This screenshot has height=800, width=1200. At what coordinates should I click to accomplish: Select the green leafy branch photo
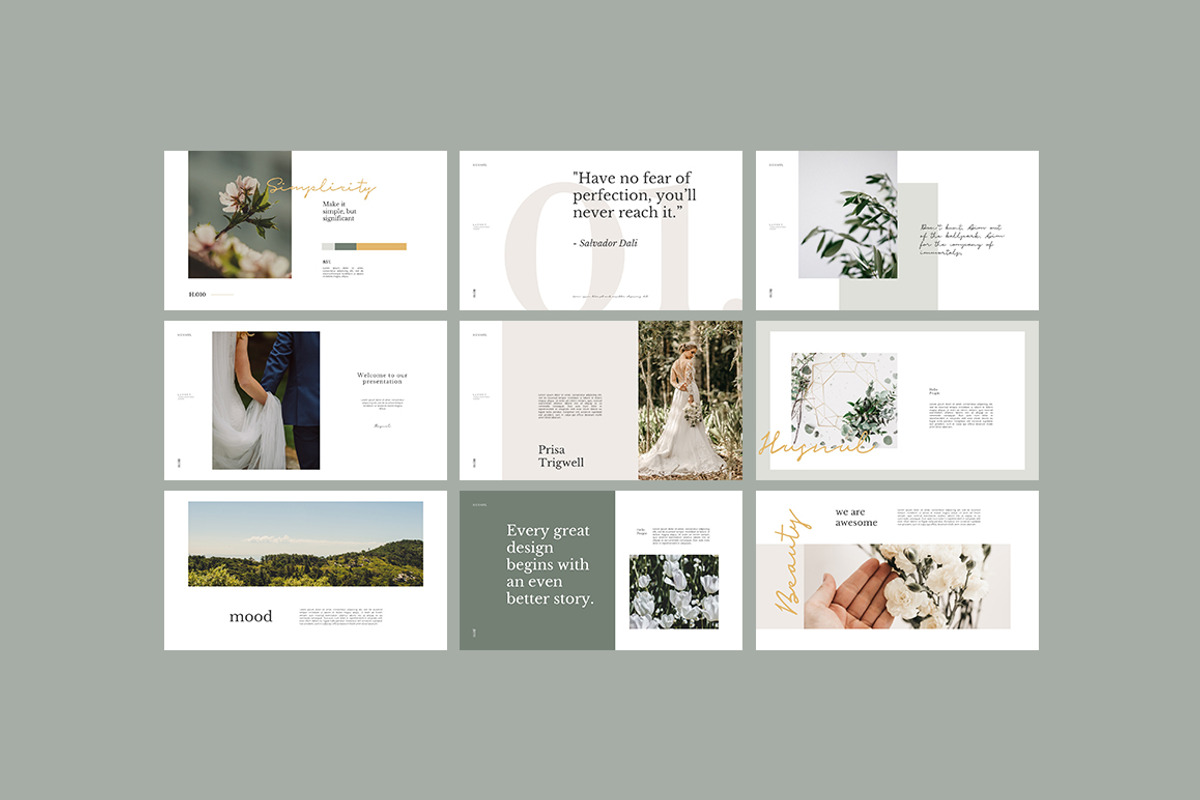point(848,215)
